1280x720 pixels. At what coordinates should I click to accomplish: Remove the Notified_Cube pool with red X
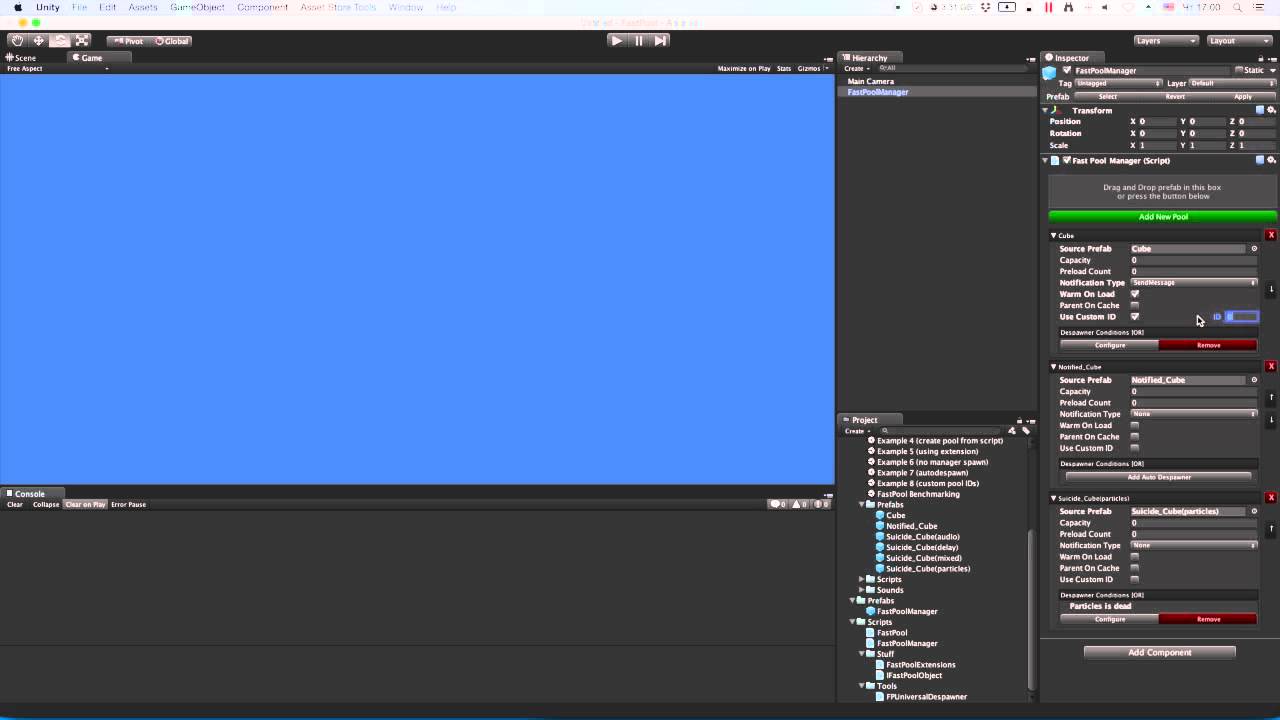coord(1271,366)
